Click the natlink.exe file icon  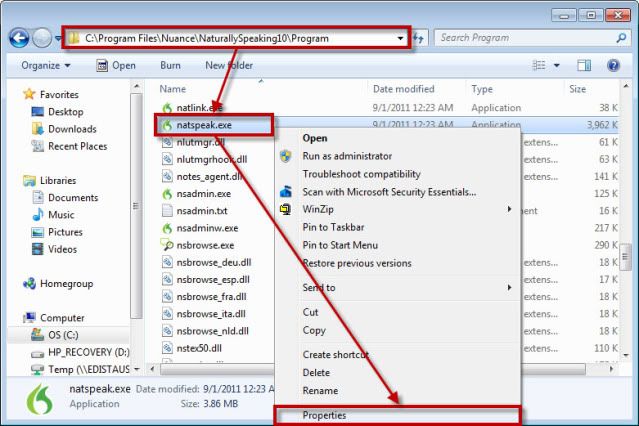pyautogui.click(x=167, y=108)
